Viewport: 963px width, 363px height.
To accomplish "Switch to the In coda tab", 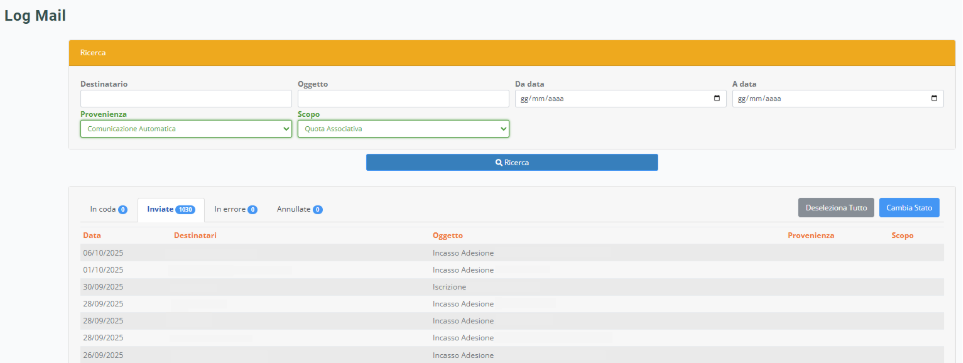I will coord(109,209).
